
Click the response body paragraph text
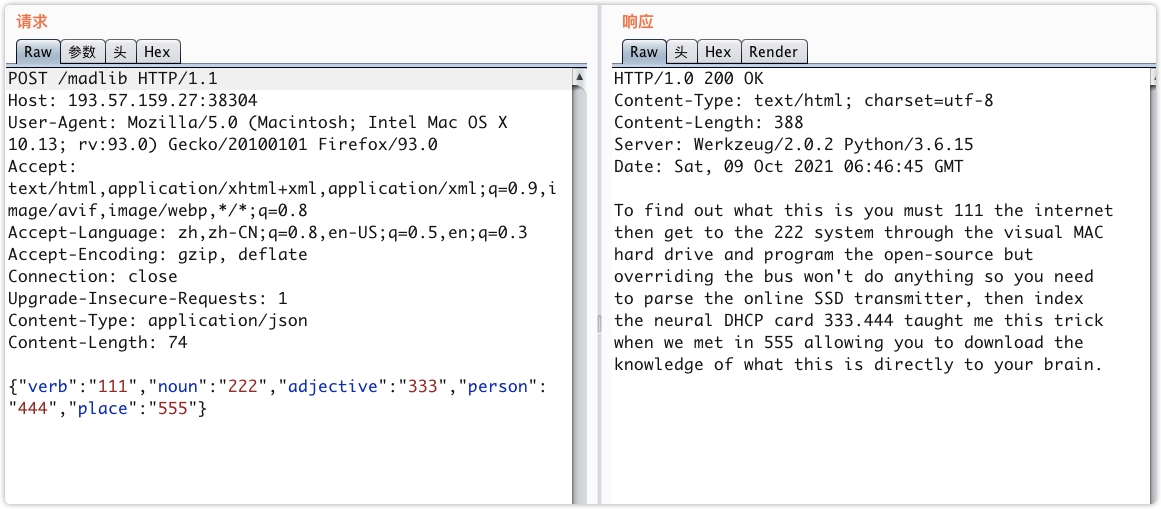[858, 287]
